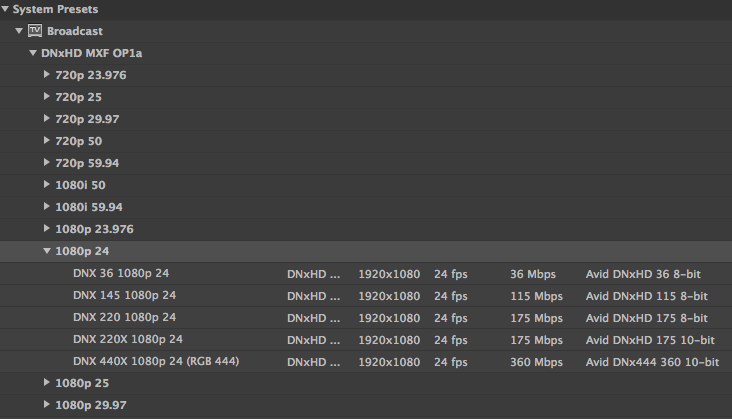The height and width of the screenshot is (419, 732).
Task: Expand the 1080i 59.94 folder
Action: [x=46, y=206]
